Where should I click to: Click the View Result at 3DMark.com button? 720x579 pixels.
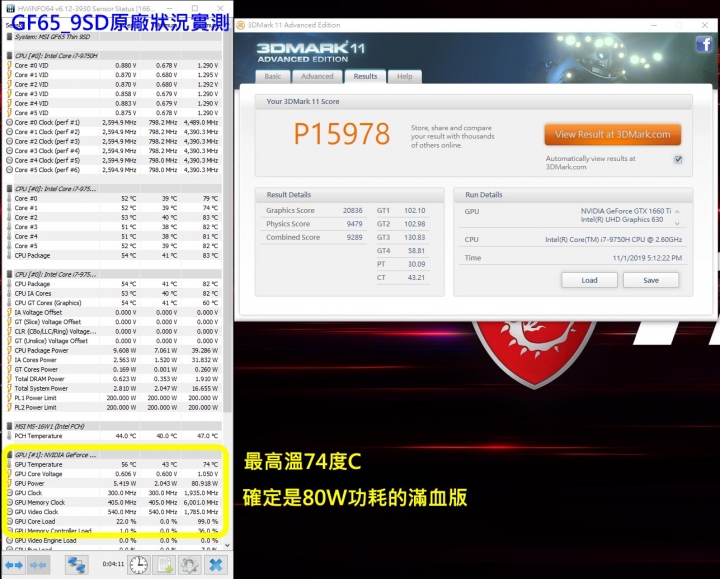tap(613, 135)
